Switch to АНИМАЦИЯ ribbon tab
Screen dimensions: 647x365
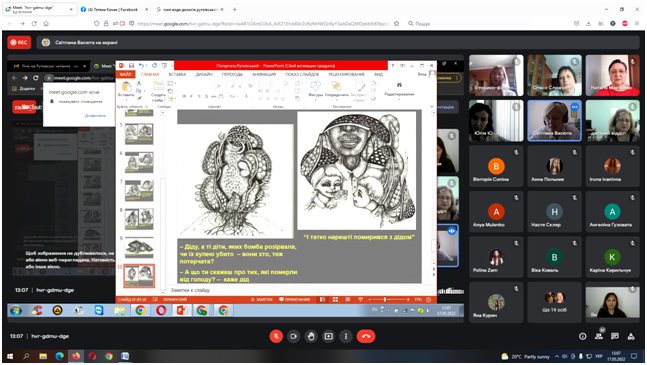[264, 75]
